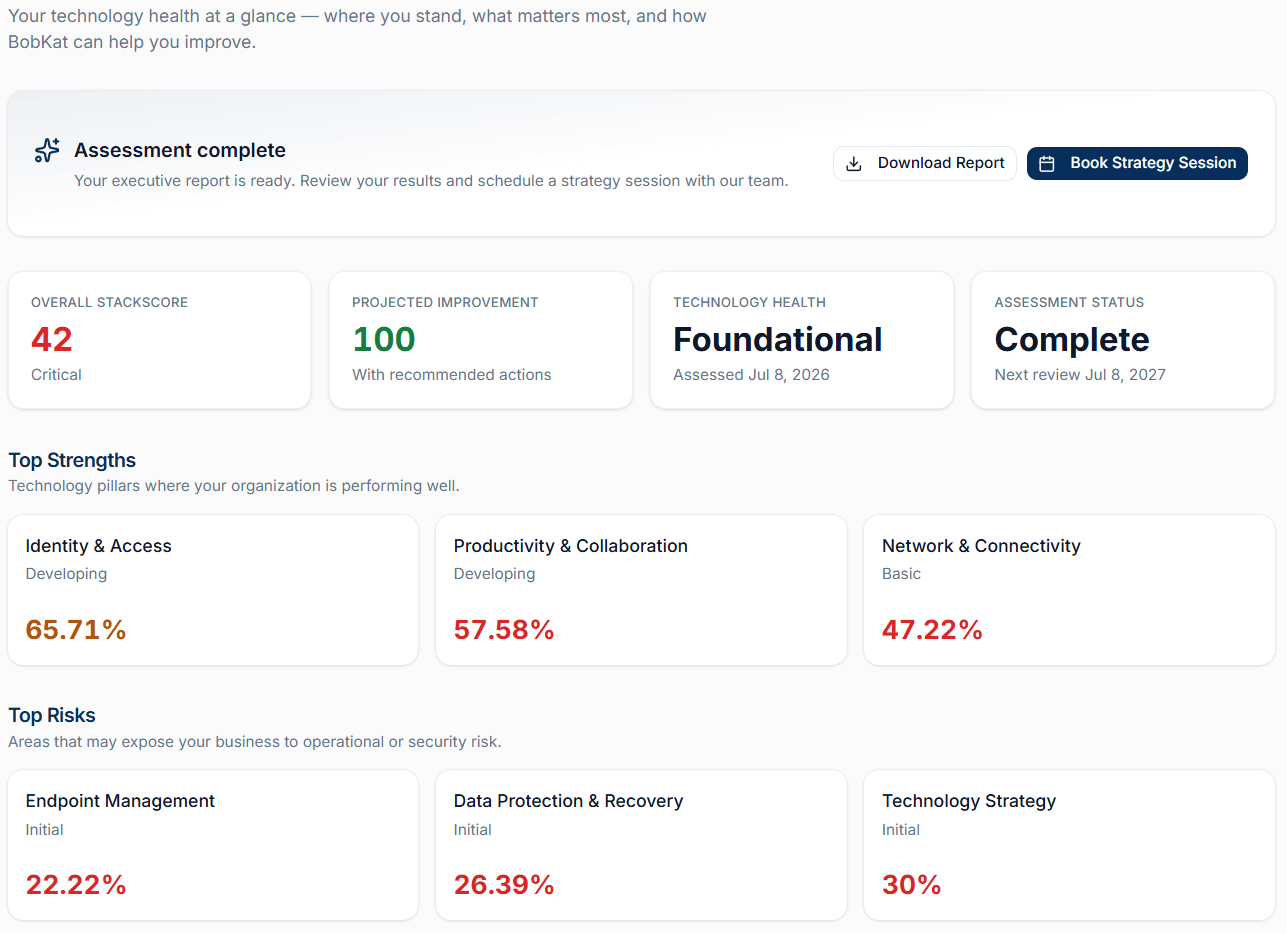The width and height of the screenshot is (1287, 933).
Task: Select the Assessment complete heading
Action: click(180, 150)
